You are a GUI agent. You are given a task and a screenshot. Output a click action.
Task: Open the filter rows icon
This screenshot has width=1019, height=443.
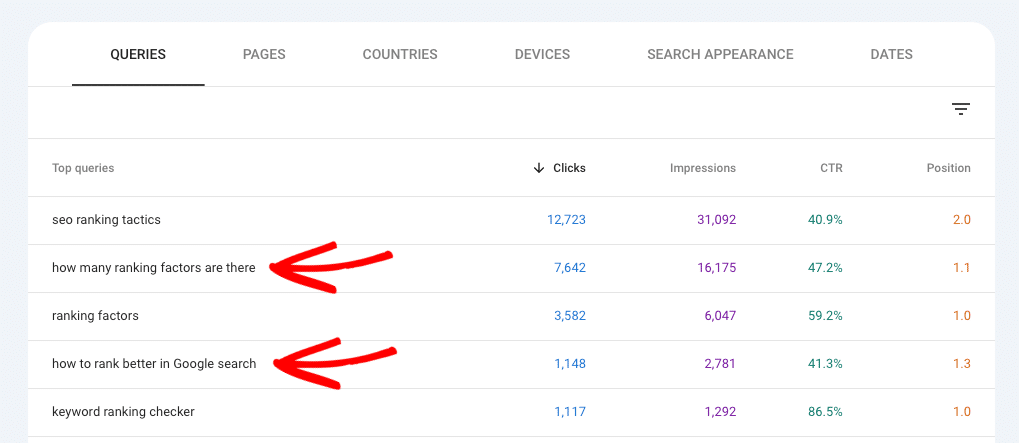pos(961,110)
